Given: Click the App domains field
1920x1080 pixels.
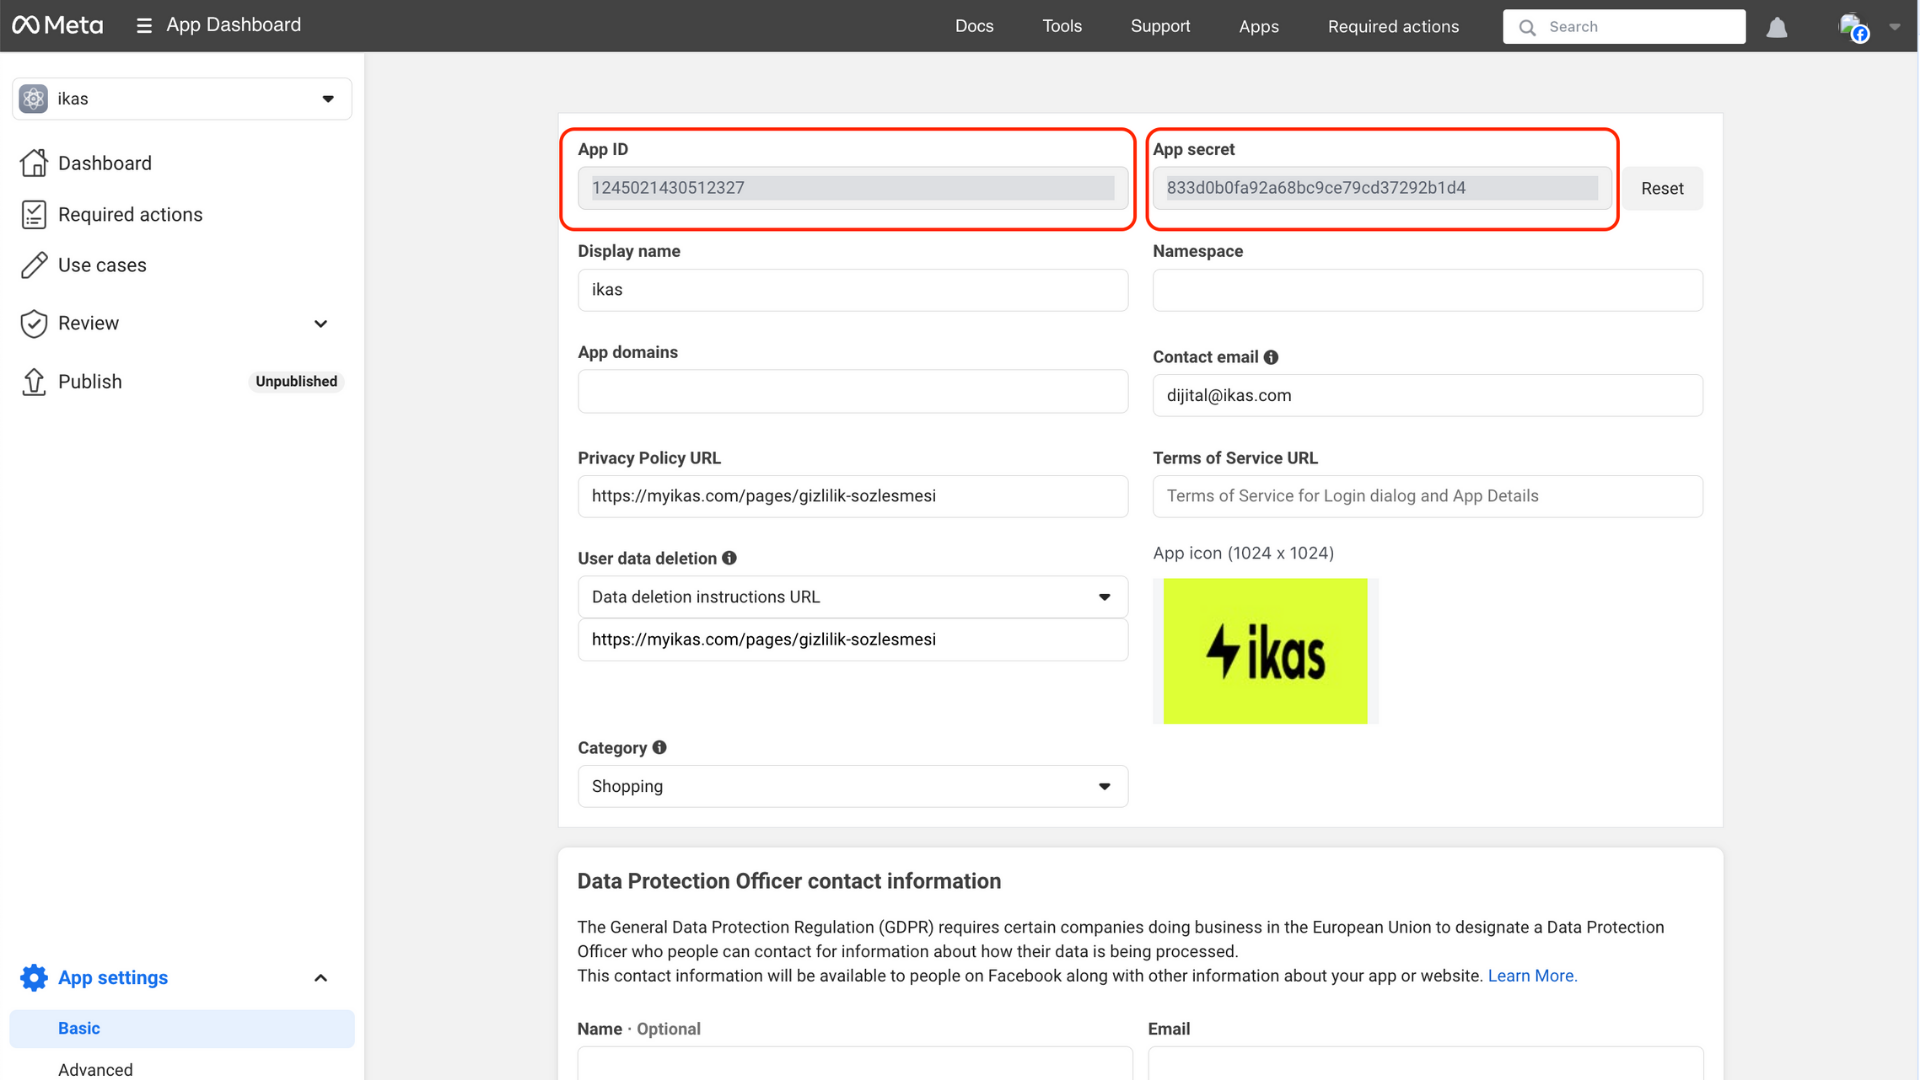Looking at the screenshot, I should (x=853, y=392).
